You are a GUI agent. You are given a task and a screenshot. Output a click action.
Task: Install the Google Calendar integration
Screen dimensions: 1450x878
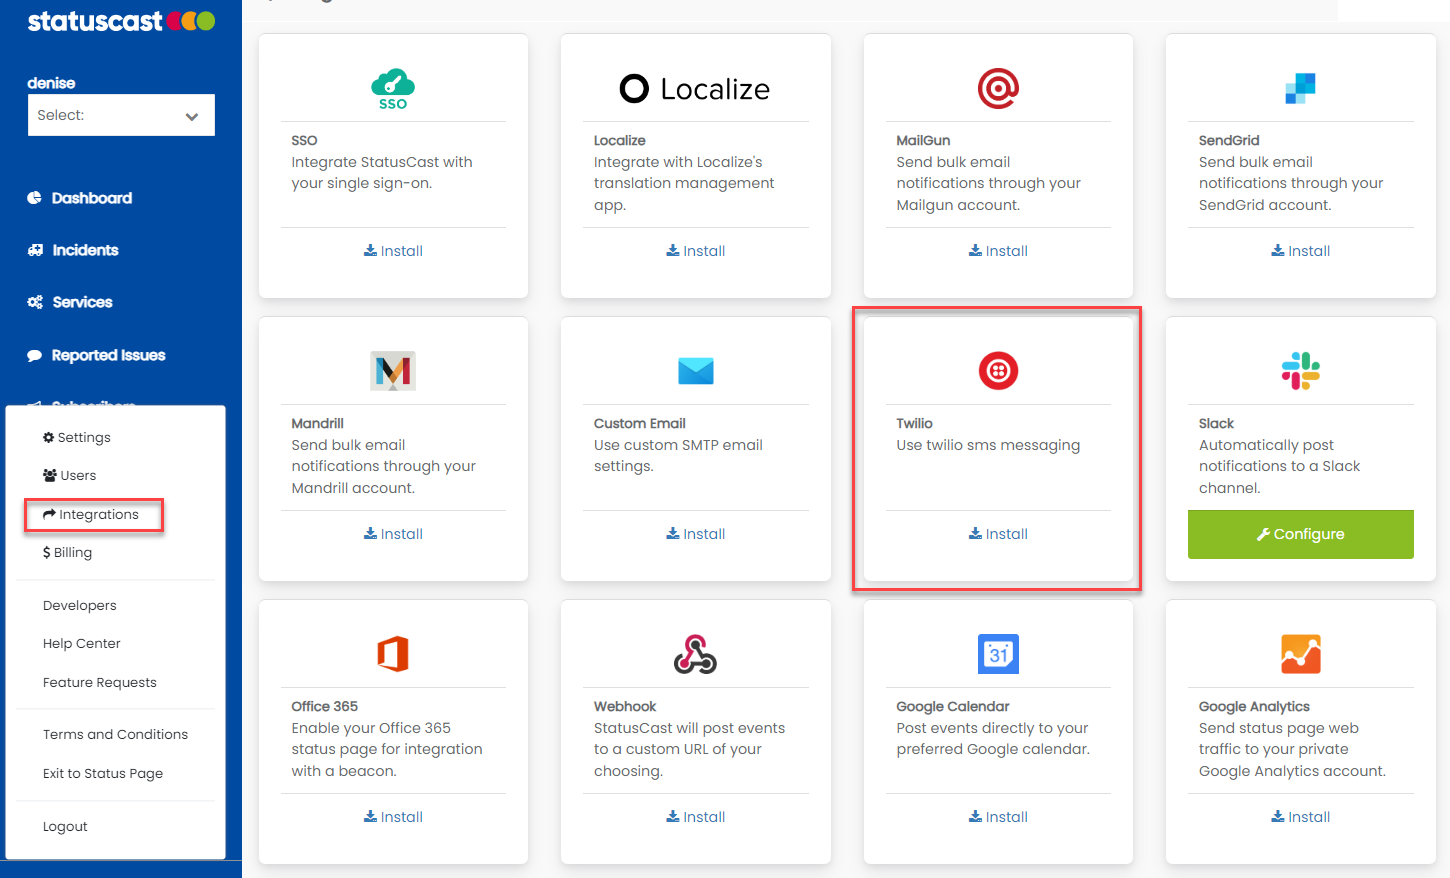pos(998,817)
